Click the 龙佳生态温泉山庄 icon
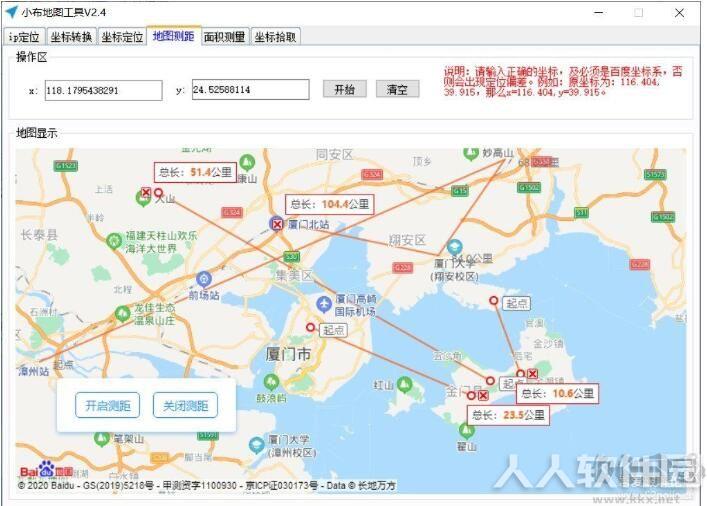This screenshot has height=506, width=707. pos(123,313)
